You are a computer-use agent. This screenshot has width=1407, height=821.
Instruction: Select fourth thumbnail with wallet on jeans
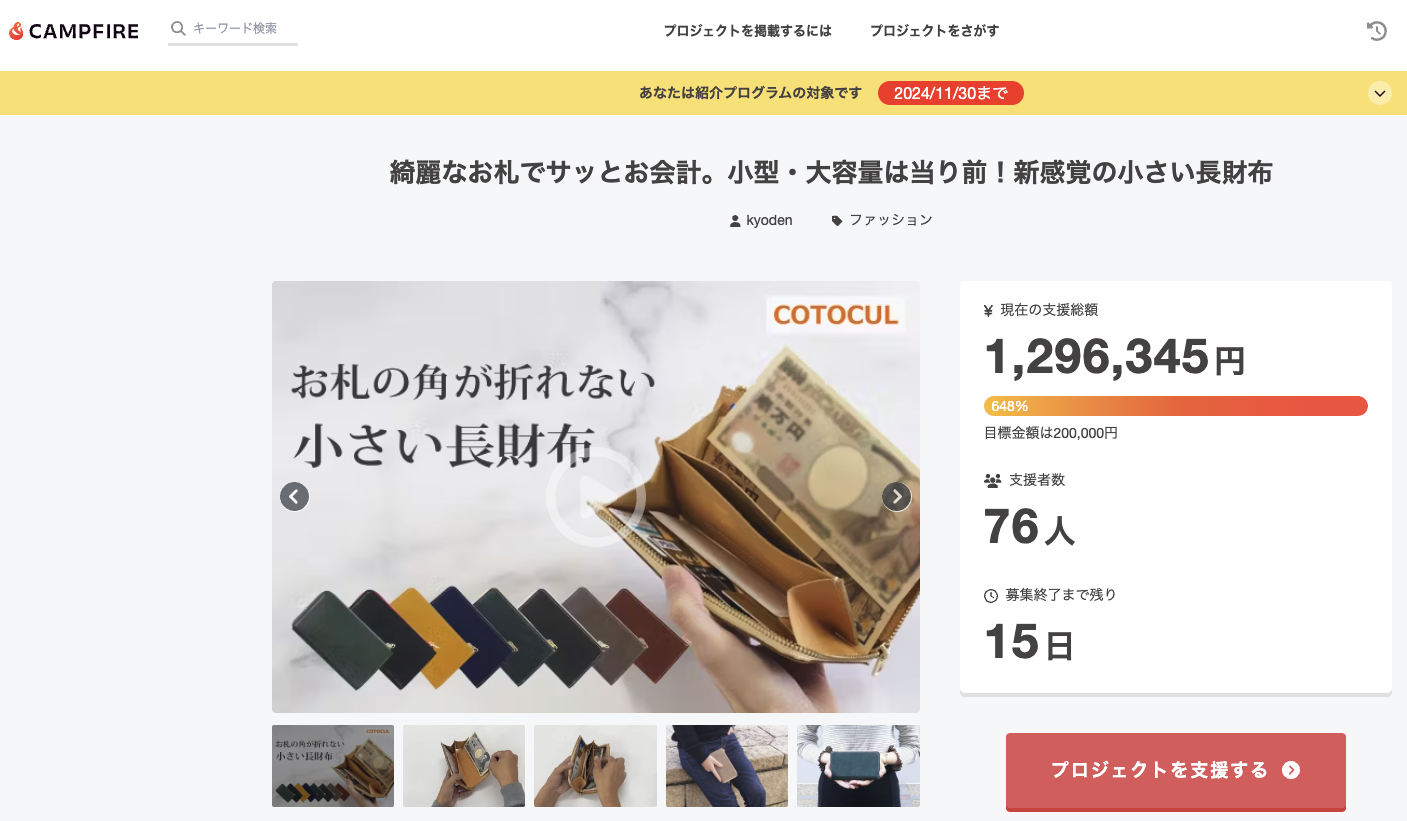(727, 766)
